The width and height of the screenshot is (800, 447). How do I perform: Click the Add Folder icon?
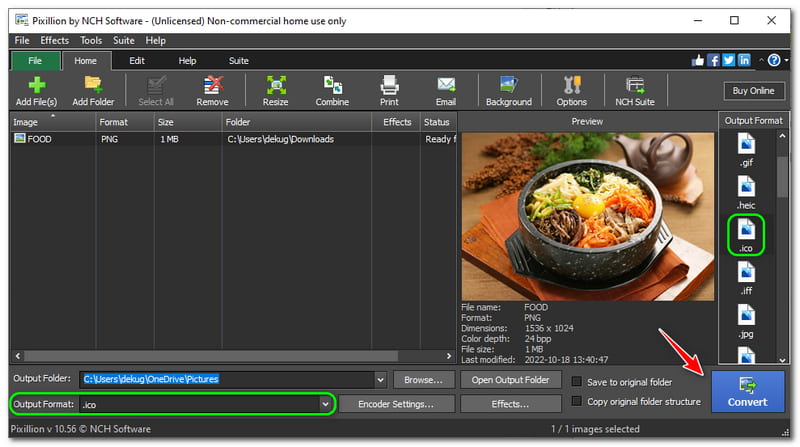click(93, 90)
